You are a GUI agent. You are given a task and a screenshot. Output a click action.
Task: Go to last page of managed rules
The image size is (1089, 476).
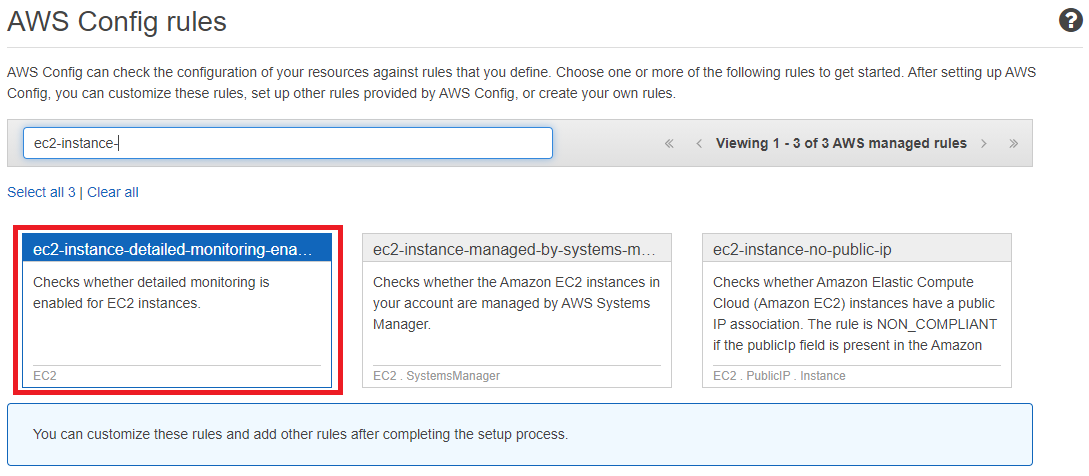point(1013,143)
